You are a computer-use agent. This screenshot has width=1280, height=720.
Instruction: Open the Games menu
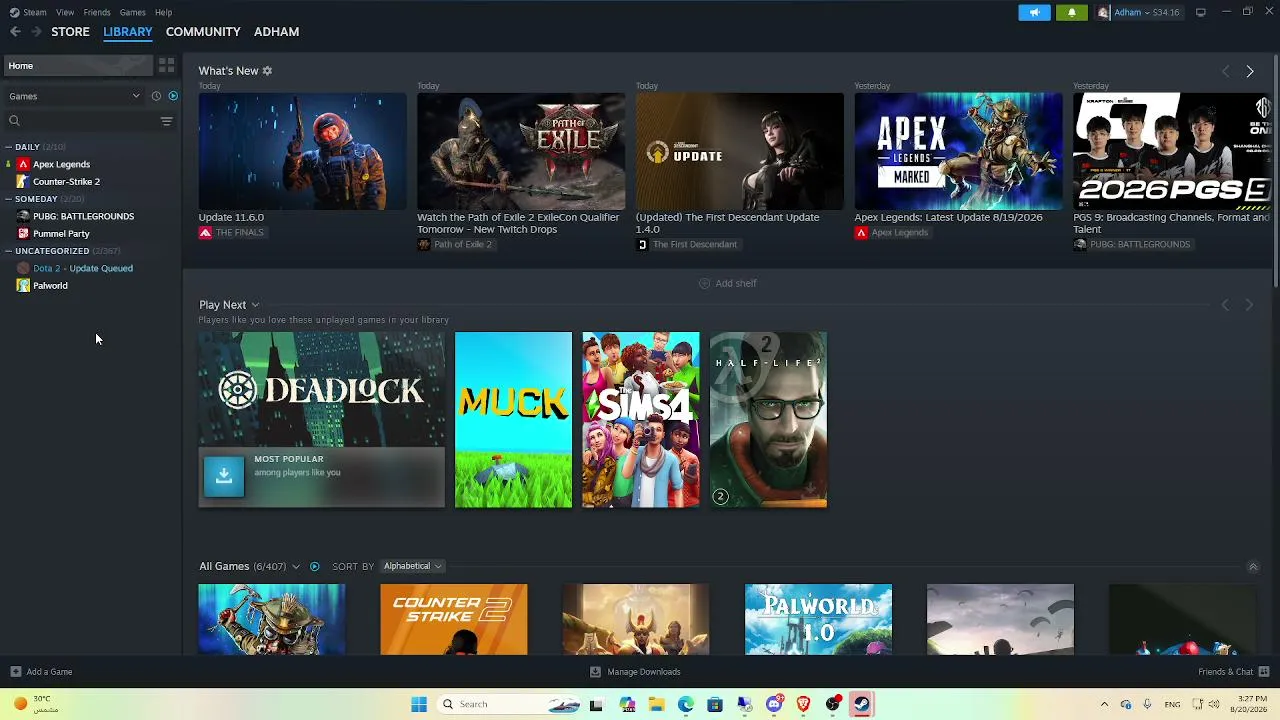click(x=132, y=12)
